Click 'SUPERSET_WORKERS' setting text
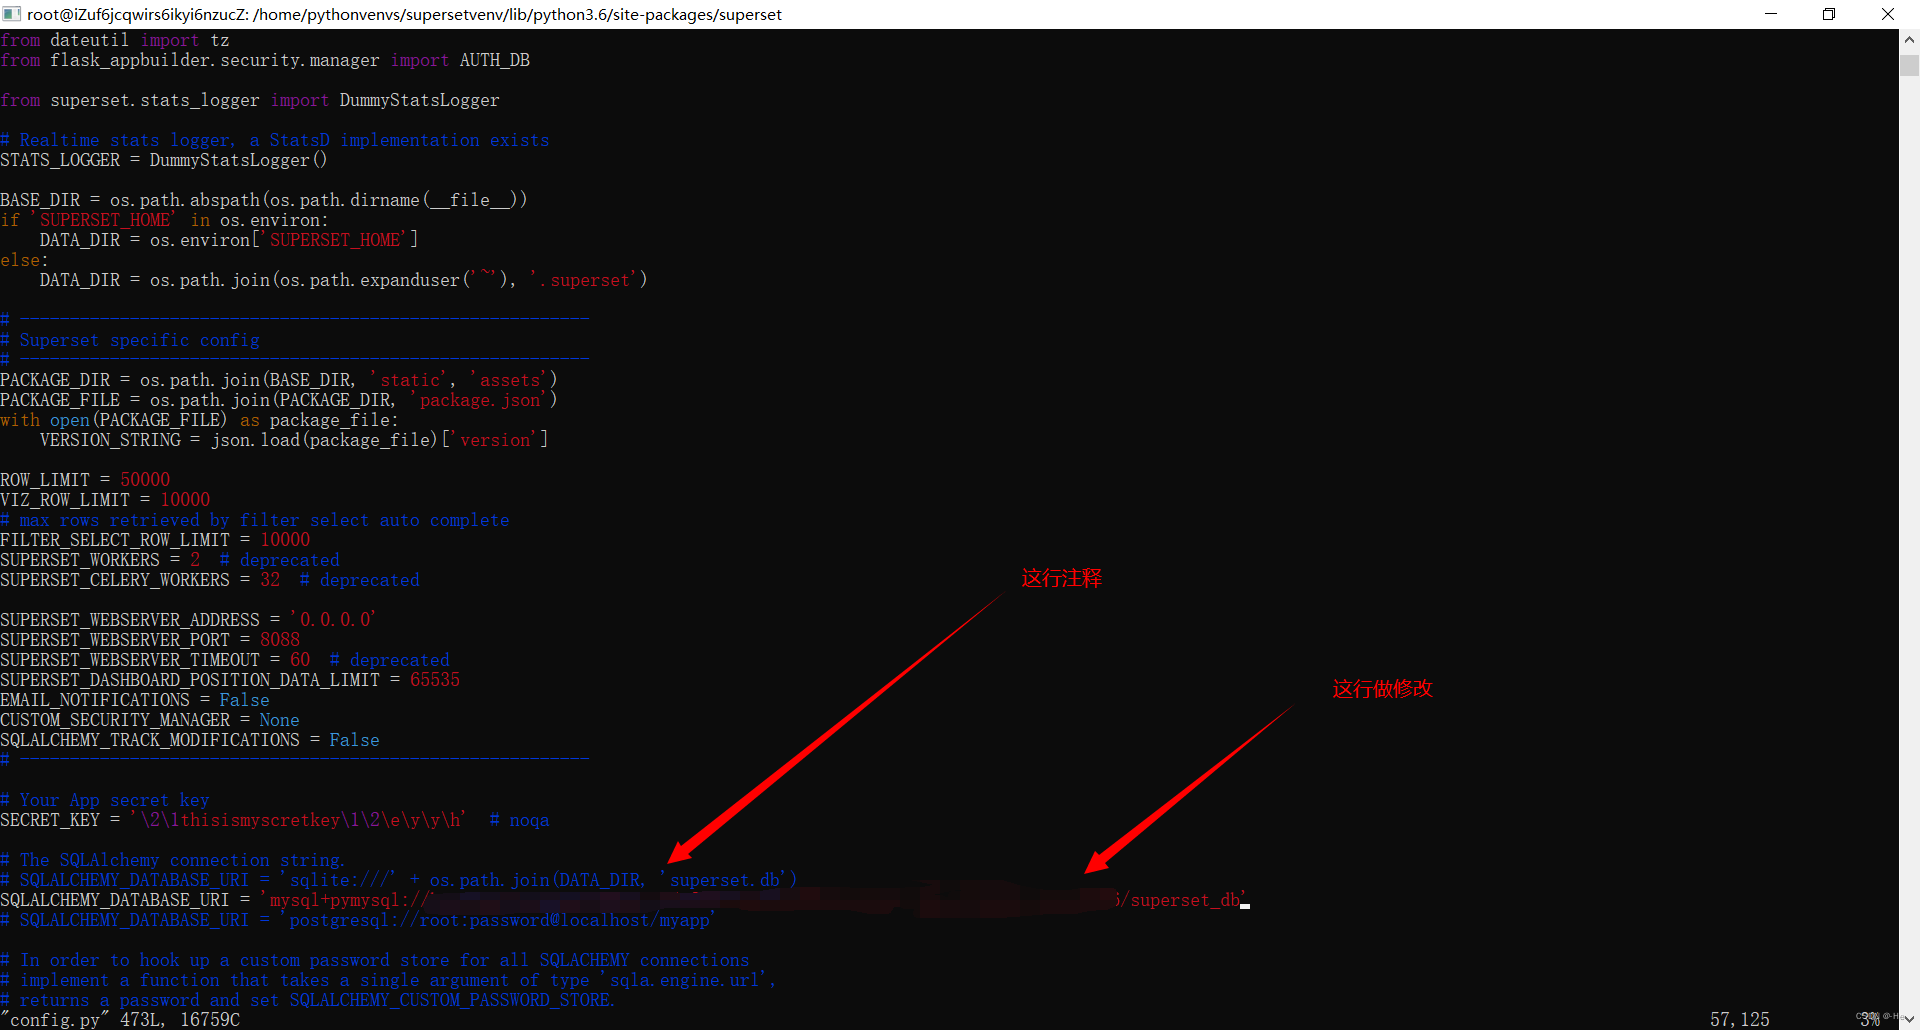The width and height of the screenshot is (1920, 1030). coord(80,560)
